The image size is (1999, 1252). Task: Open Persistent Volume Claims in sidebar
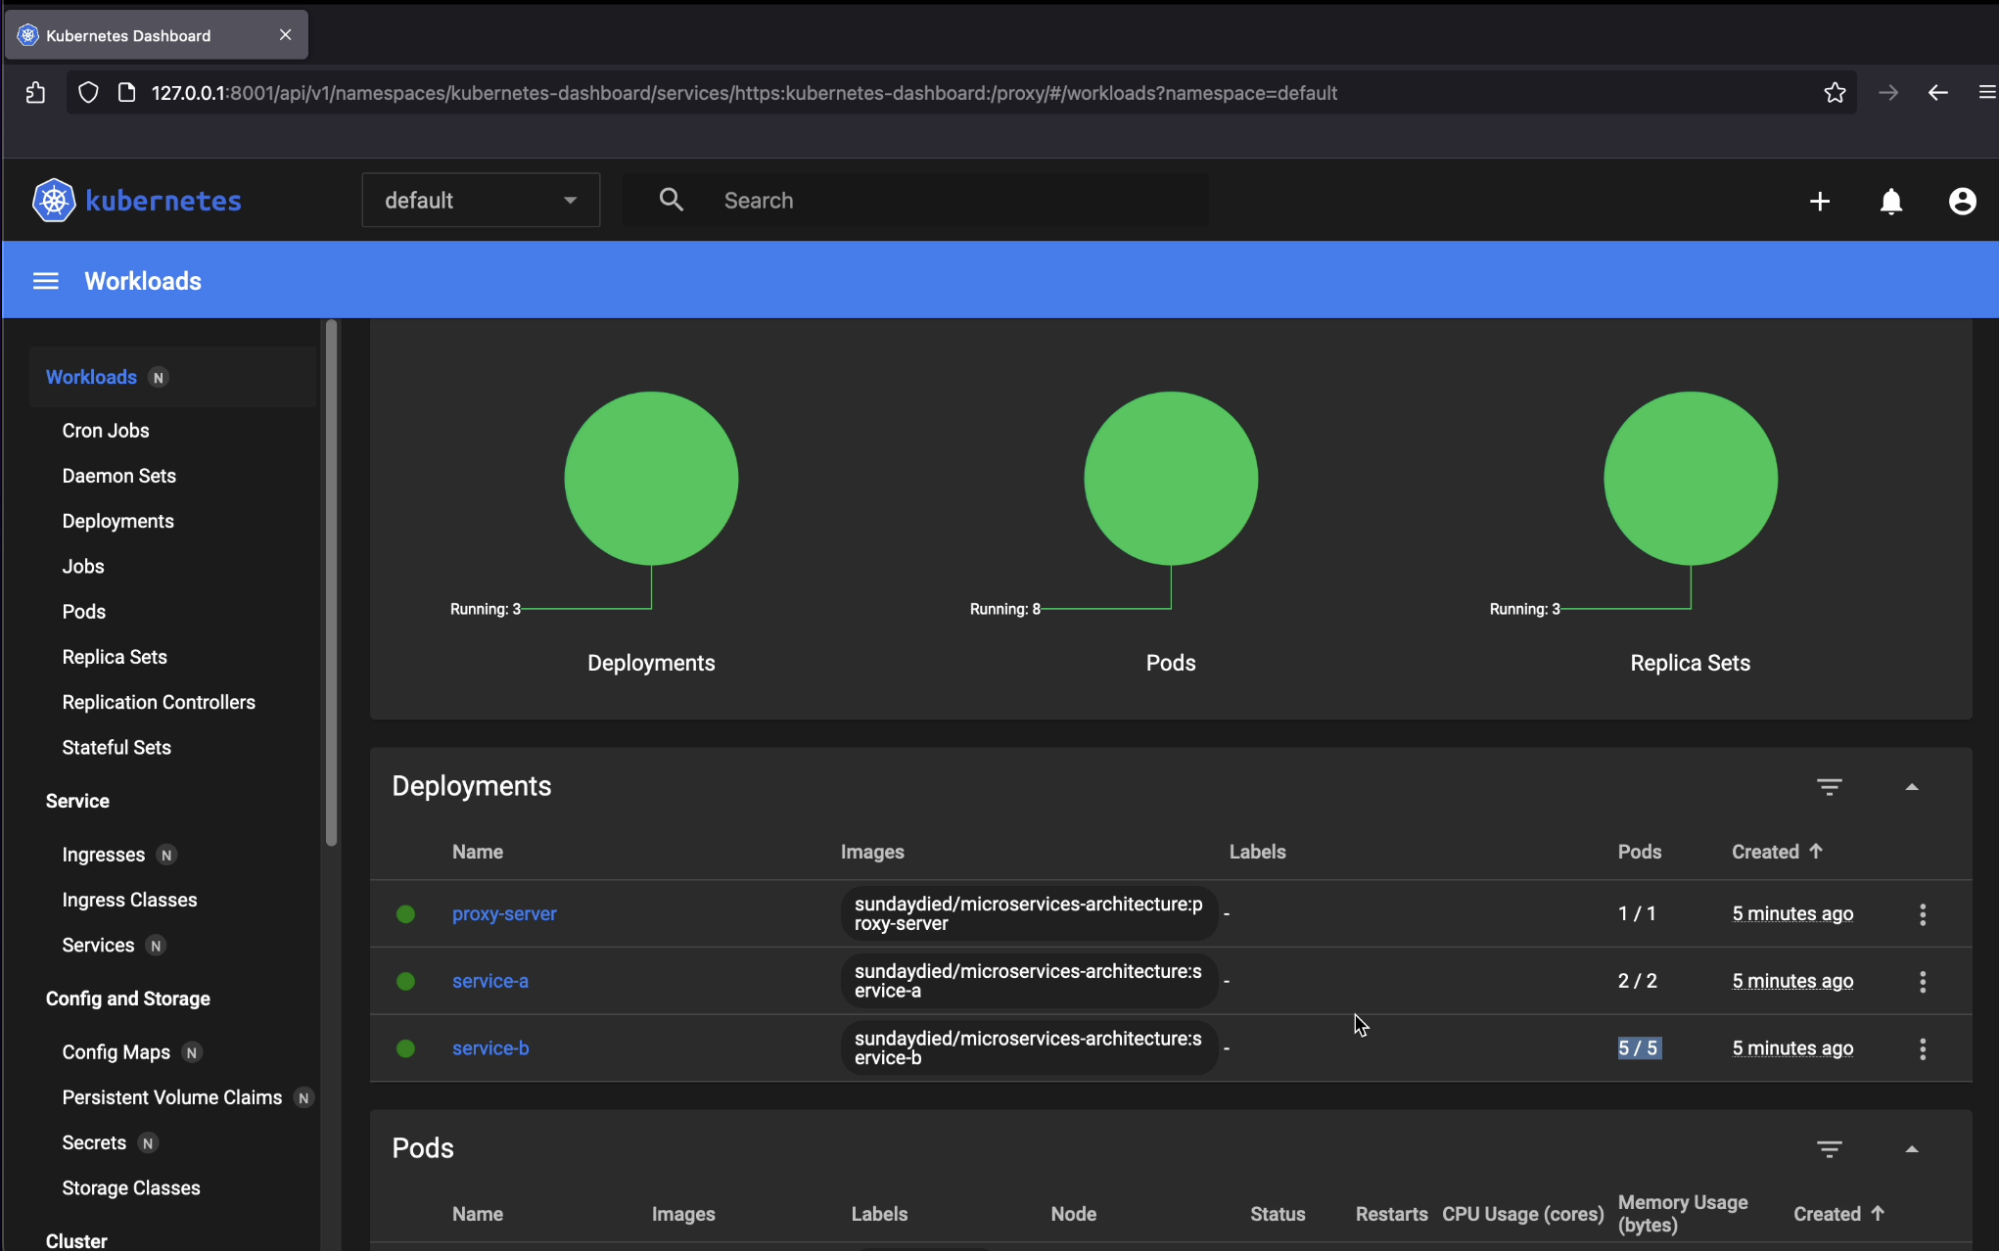[172, 1097]
